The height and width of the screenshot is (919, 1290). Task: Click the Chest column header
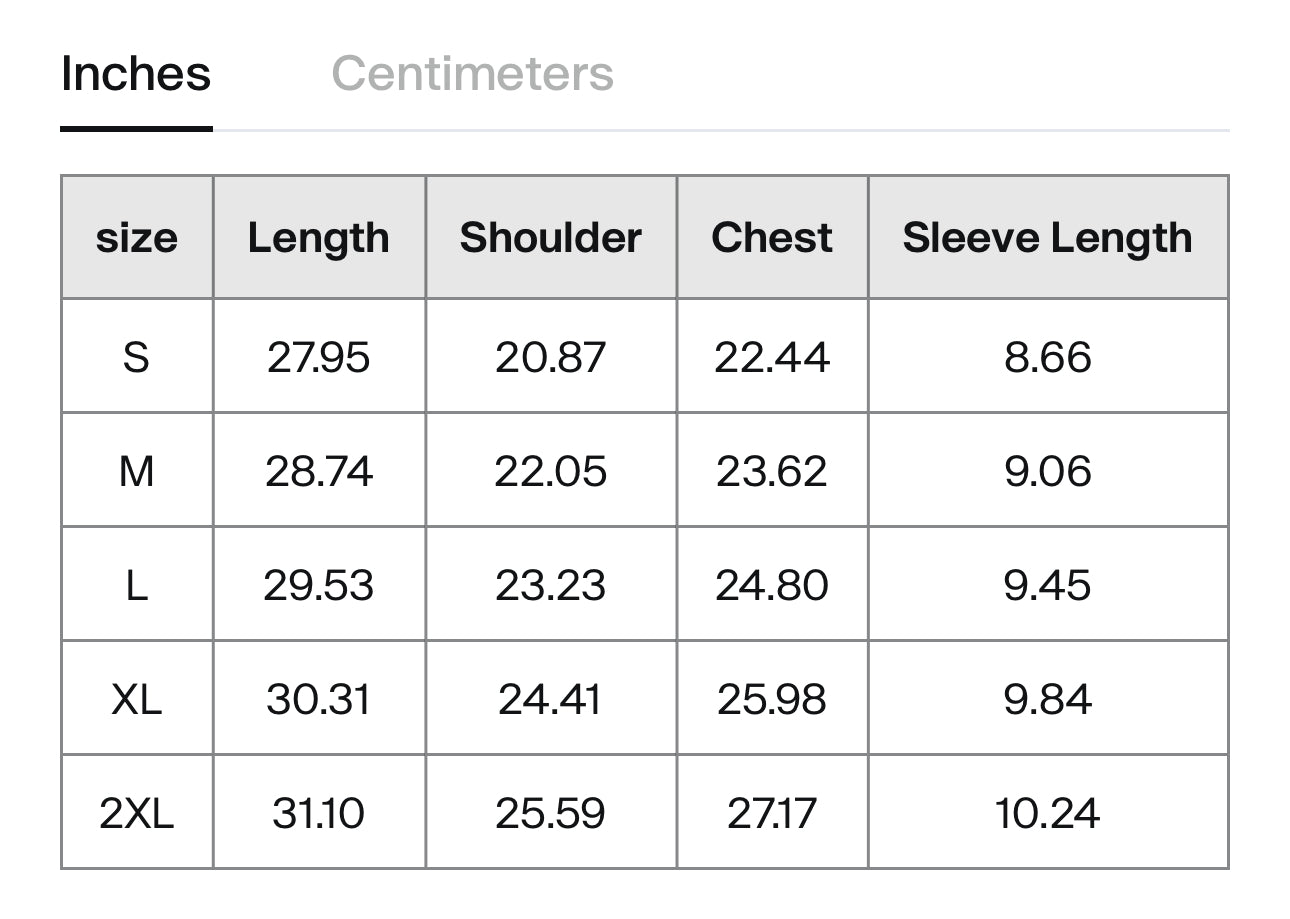pos(772,238)
